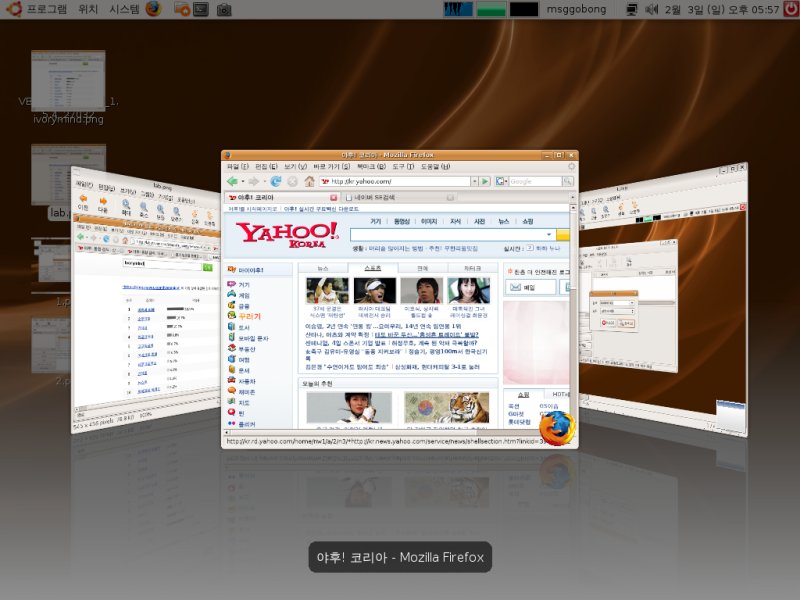This screenshot has width=800, height=600.
Task: Click the Google search field in Firefox
Action: (535, 181)
